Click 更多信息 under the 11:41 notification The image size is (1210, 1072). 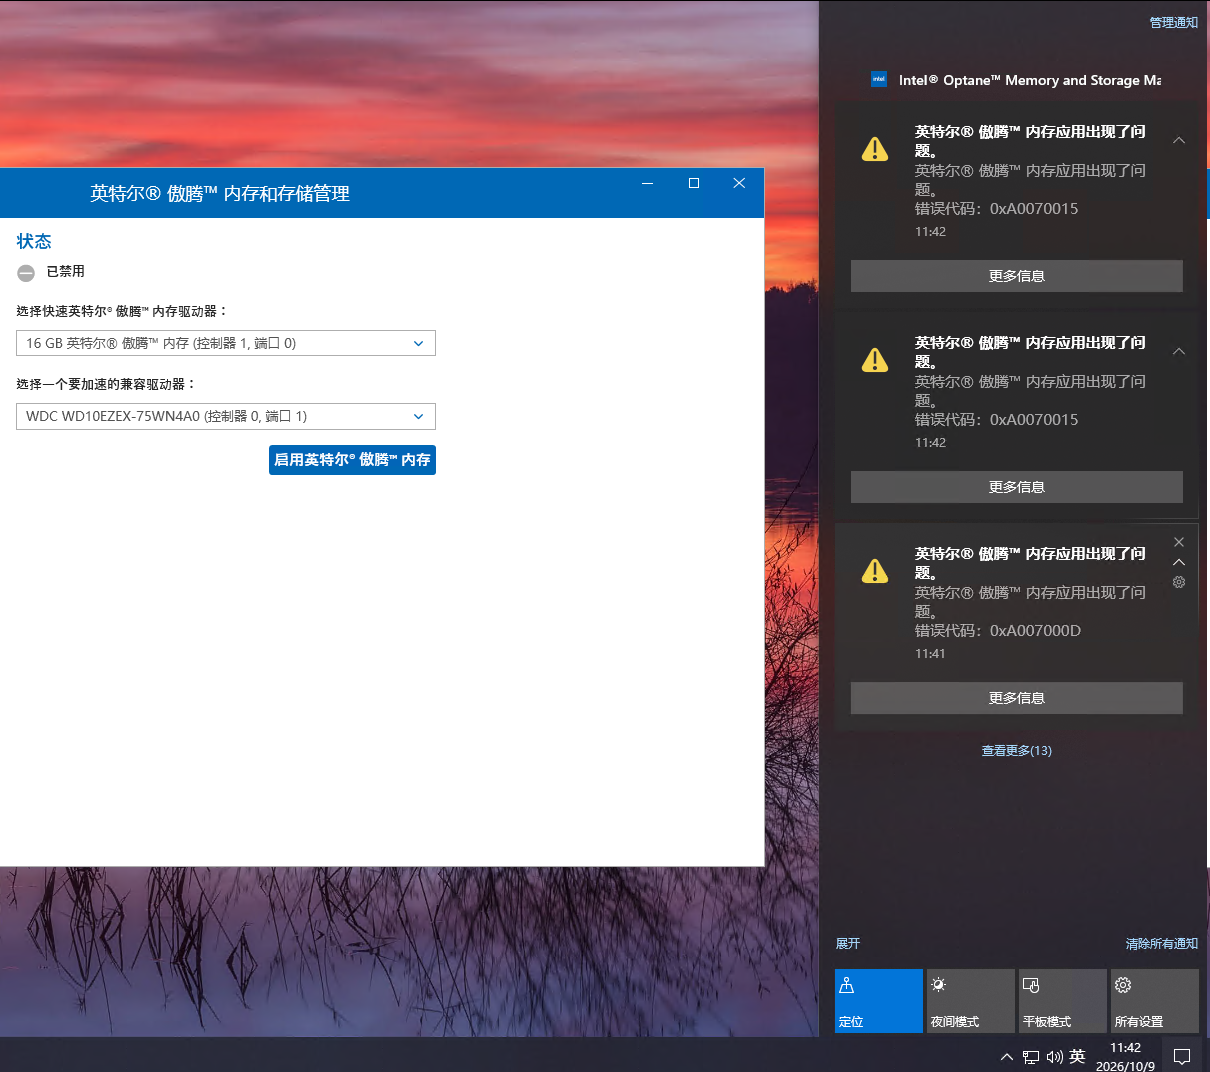[x=1016, y=698]
